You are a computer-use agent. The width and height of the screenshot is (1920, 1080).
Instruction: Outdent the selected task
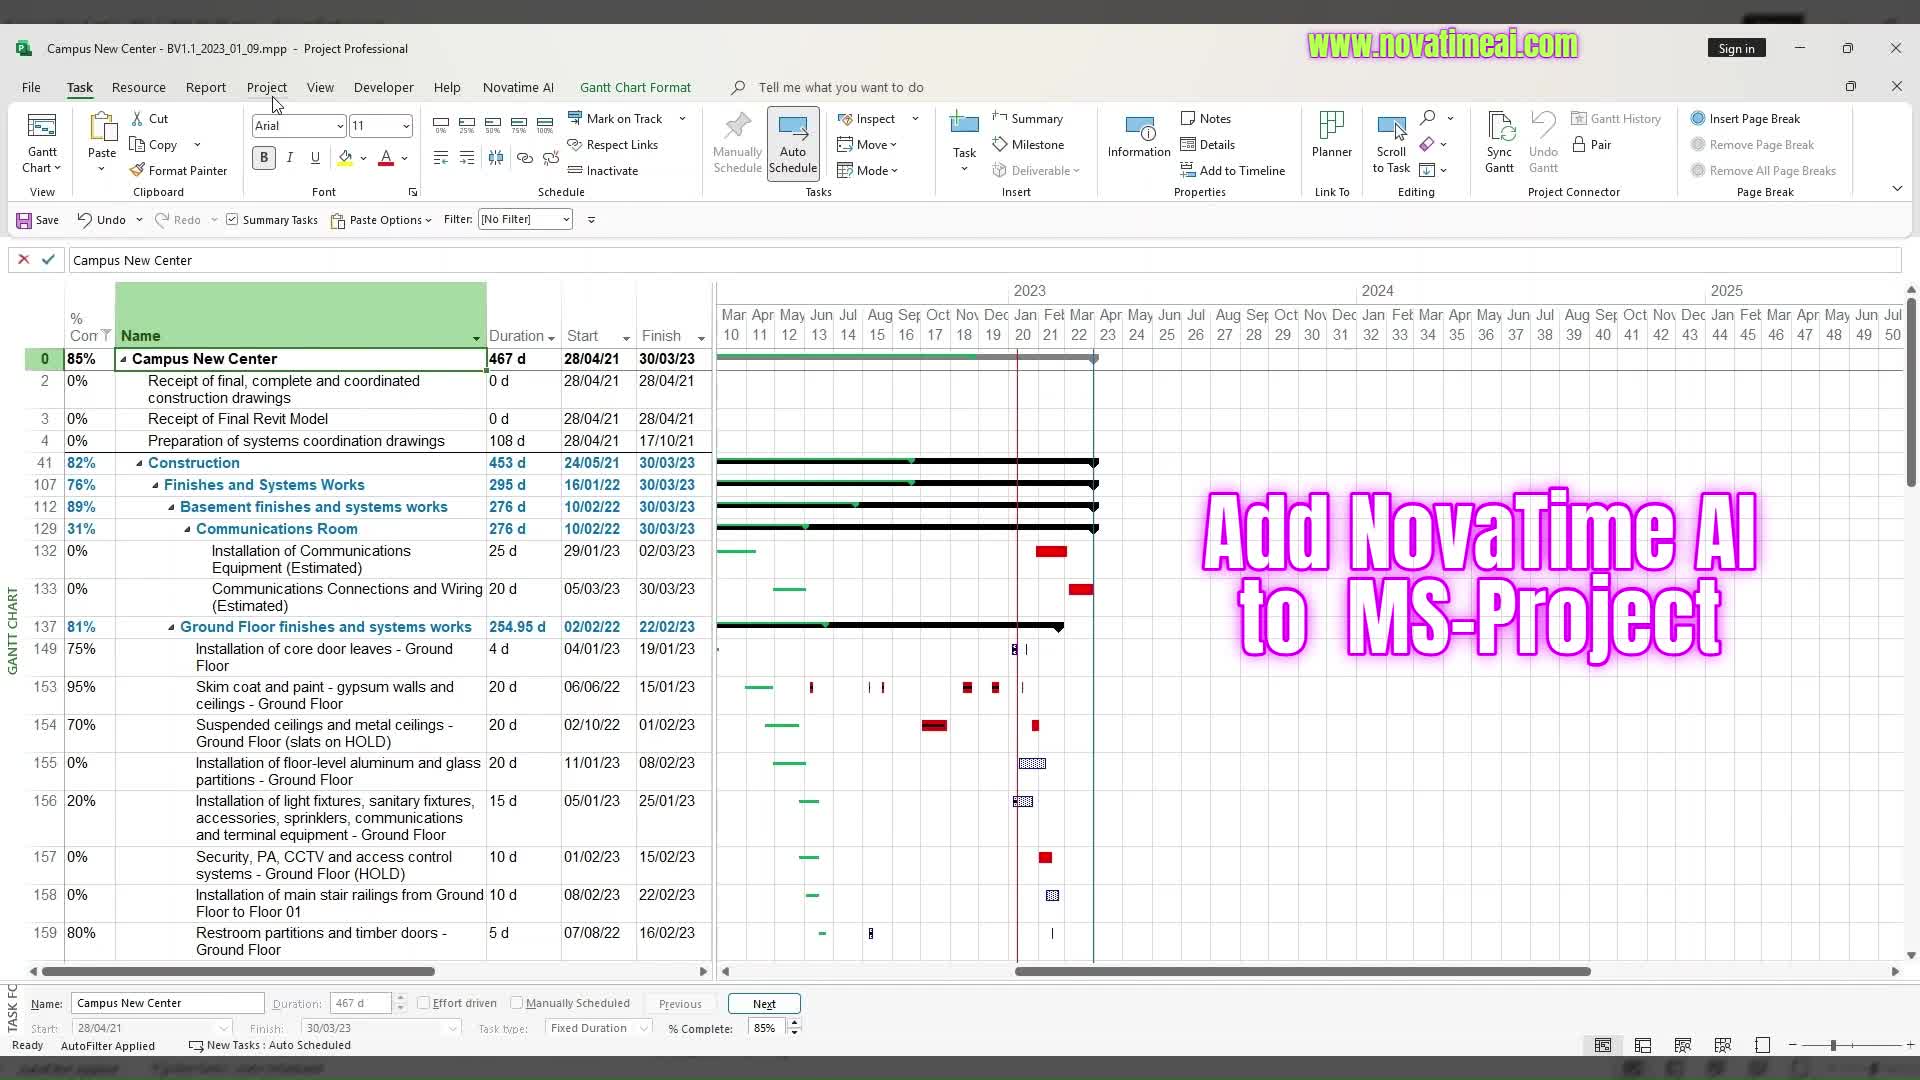(441, 158)
